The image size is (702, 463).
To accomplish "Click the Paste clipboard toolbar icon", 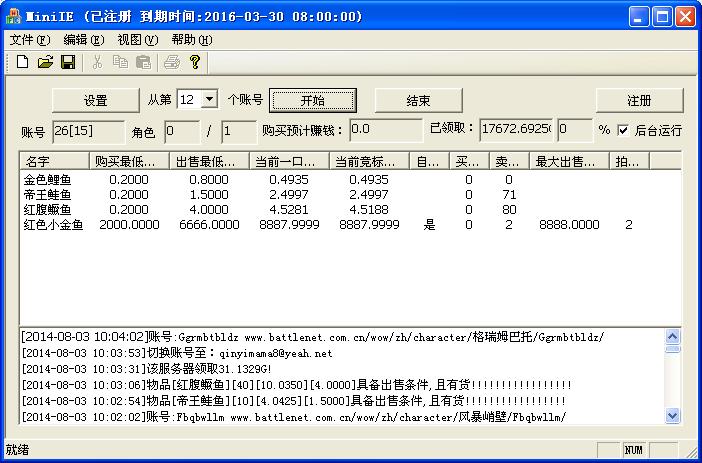I will (143, 62).
